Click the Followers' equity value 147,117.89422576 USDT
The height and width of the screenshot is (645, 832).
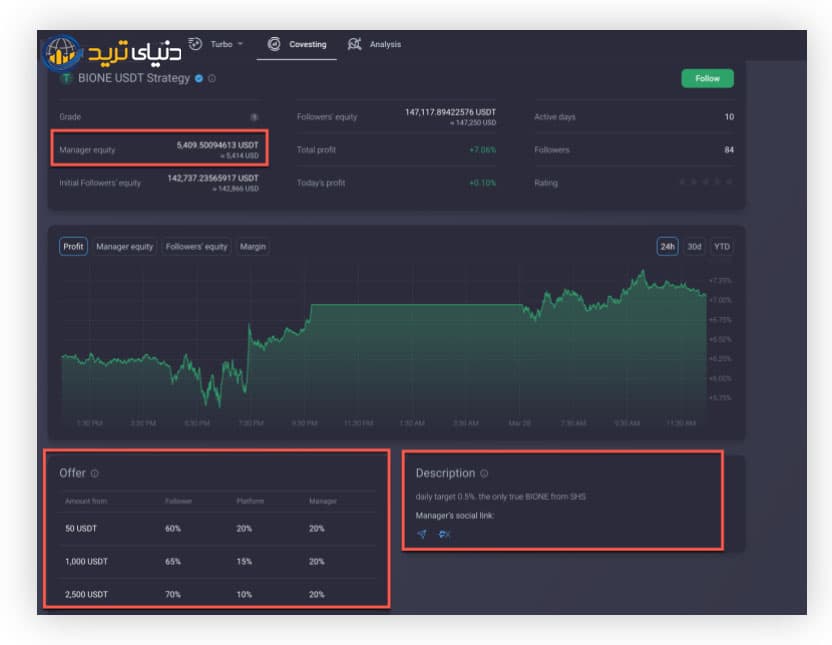(x=450, y=112)
